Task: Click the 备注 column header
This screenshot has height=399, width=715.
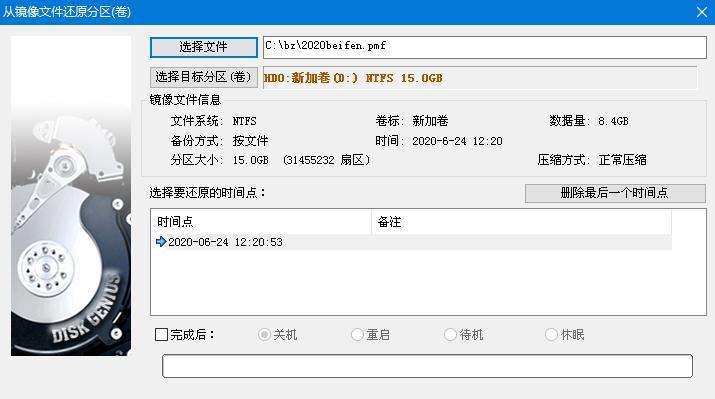Action: pos(521,222)
